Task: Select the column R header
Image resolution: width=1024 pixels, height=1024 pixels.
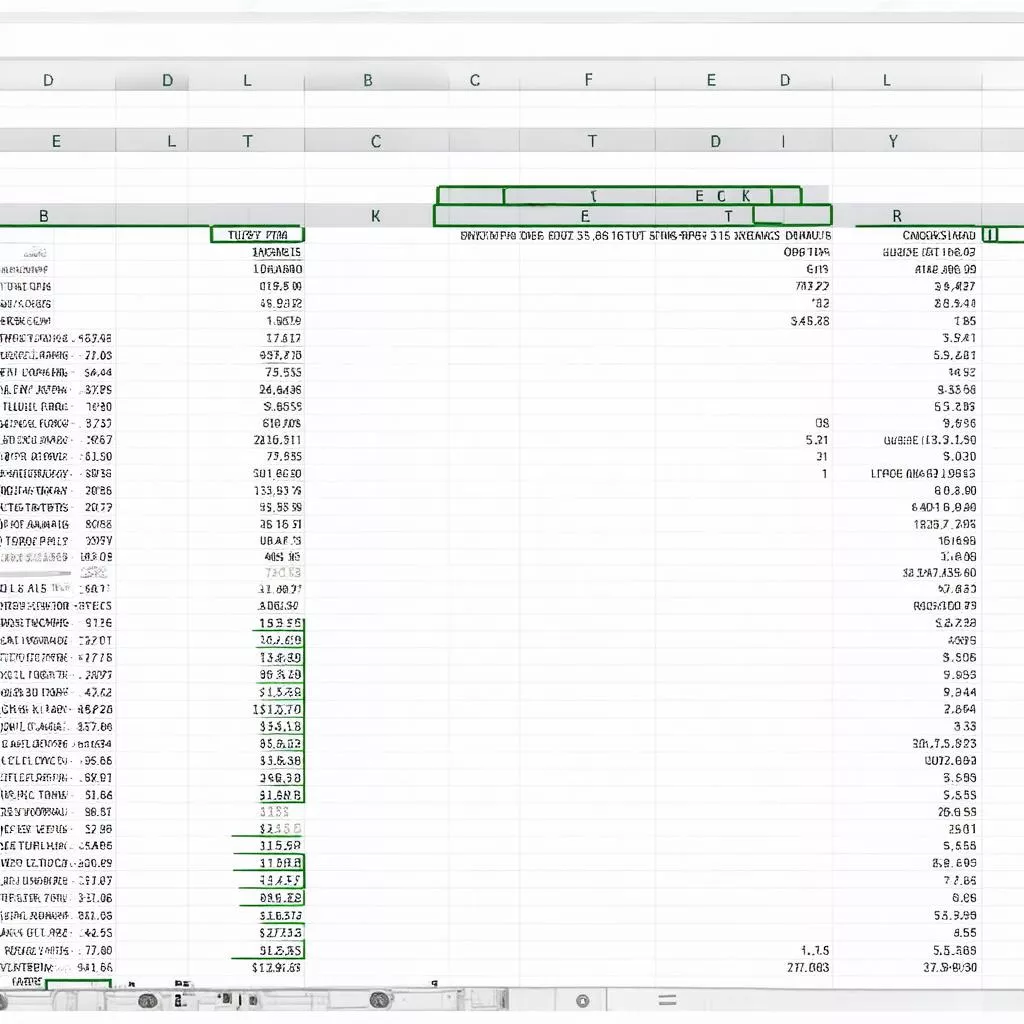Action: 893,215
